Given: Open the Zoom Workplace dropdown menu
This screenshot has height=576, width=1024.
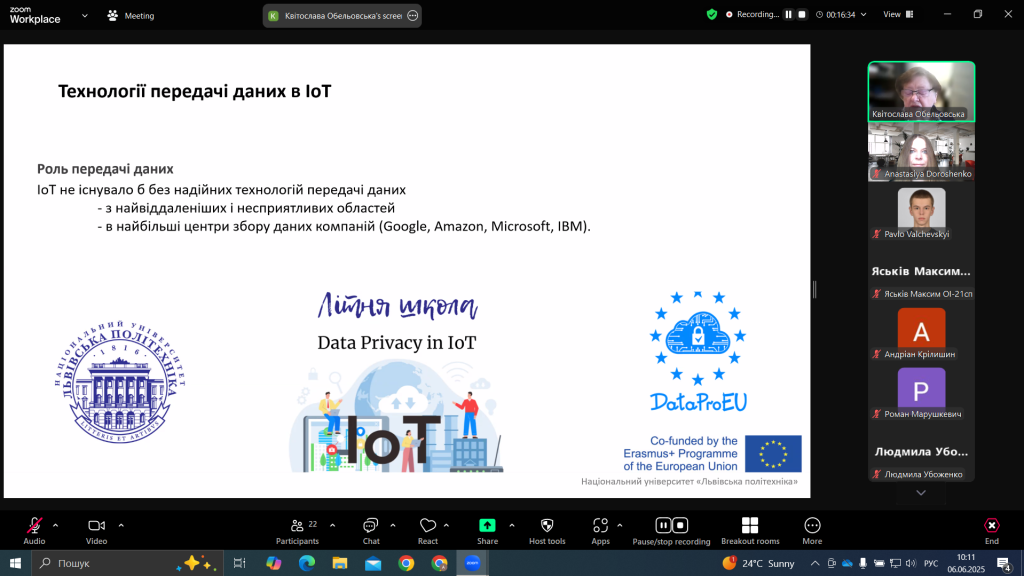Looking at the screenshot, I should click(x=83, y=15).
